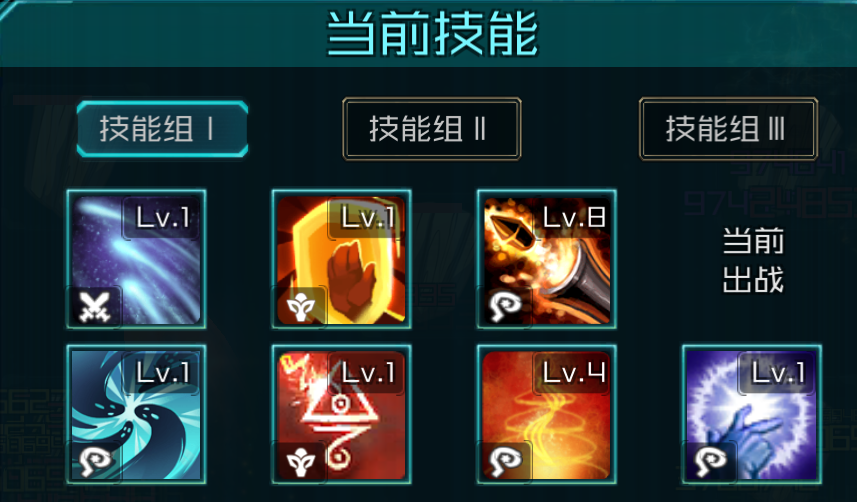Click the Lv.8 level tag
This screenshot has height=502, width=857.
tap(574, 218)
